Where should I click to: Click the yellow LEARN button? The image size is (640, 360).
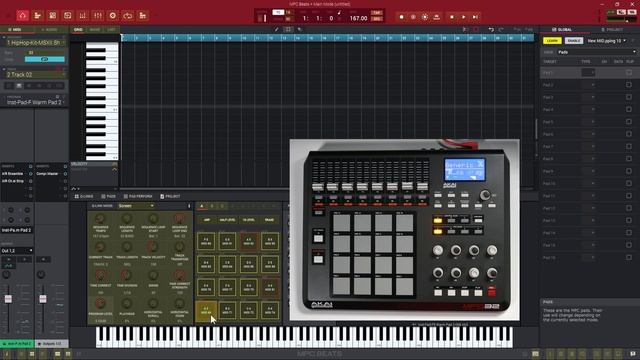pos(552,41)
